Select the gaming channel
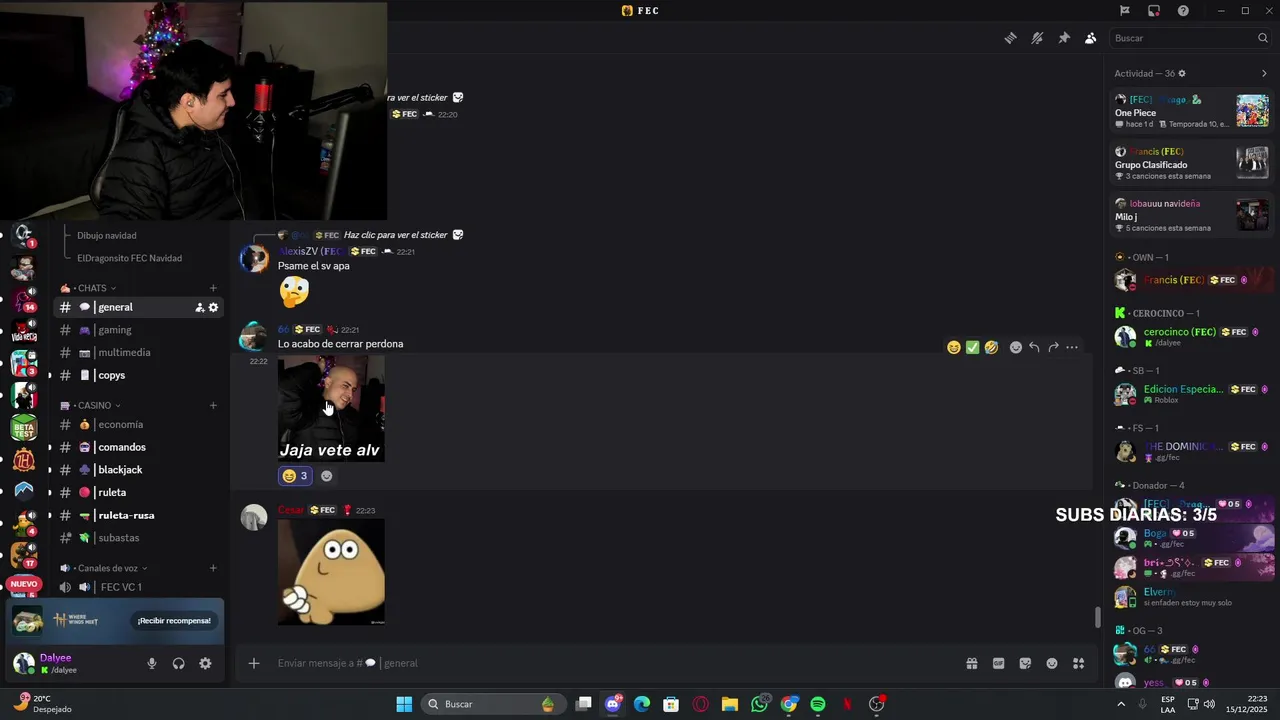1280x720 pixels. (x=138, y=330)
